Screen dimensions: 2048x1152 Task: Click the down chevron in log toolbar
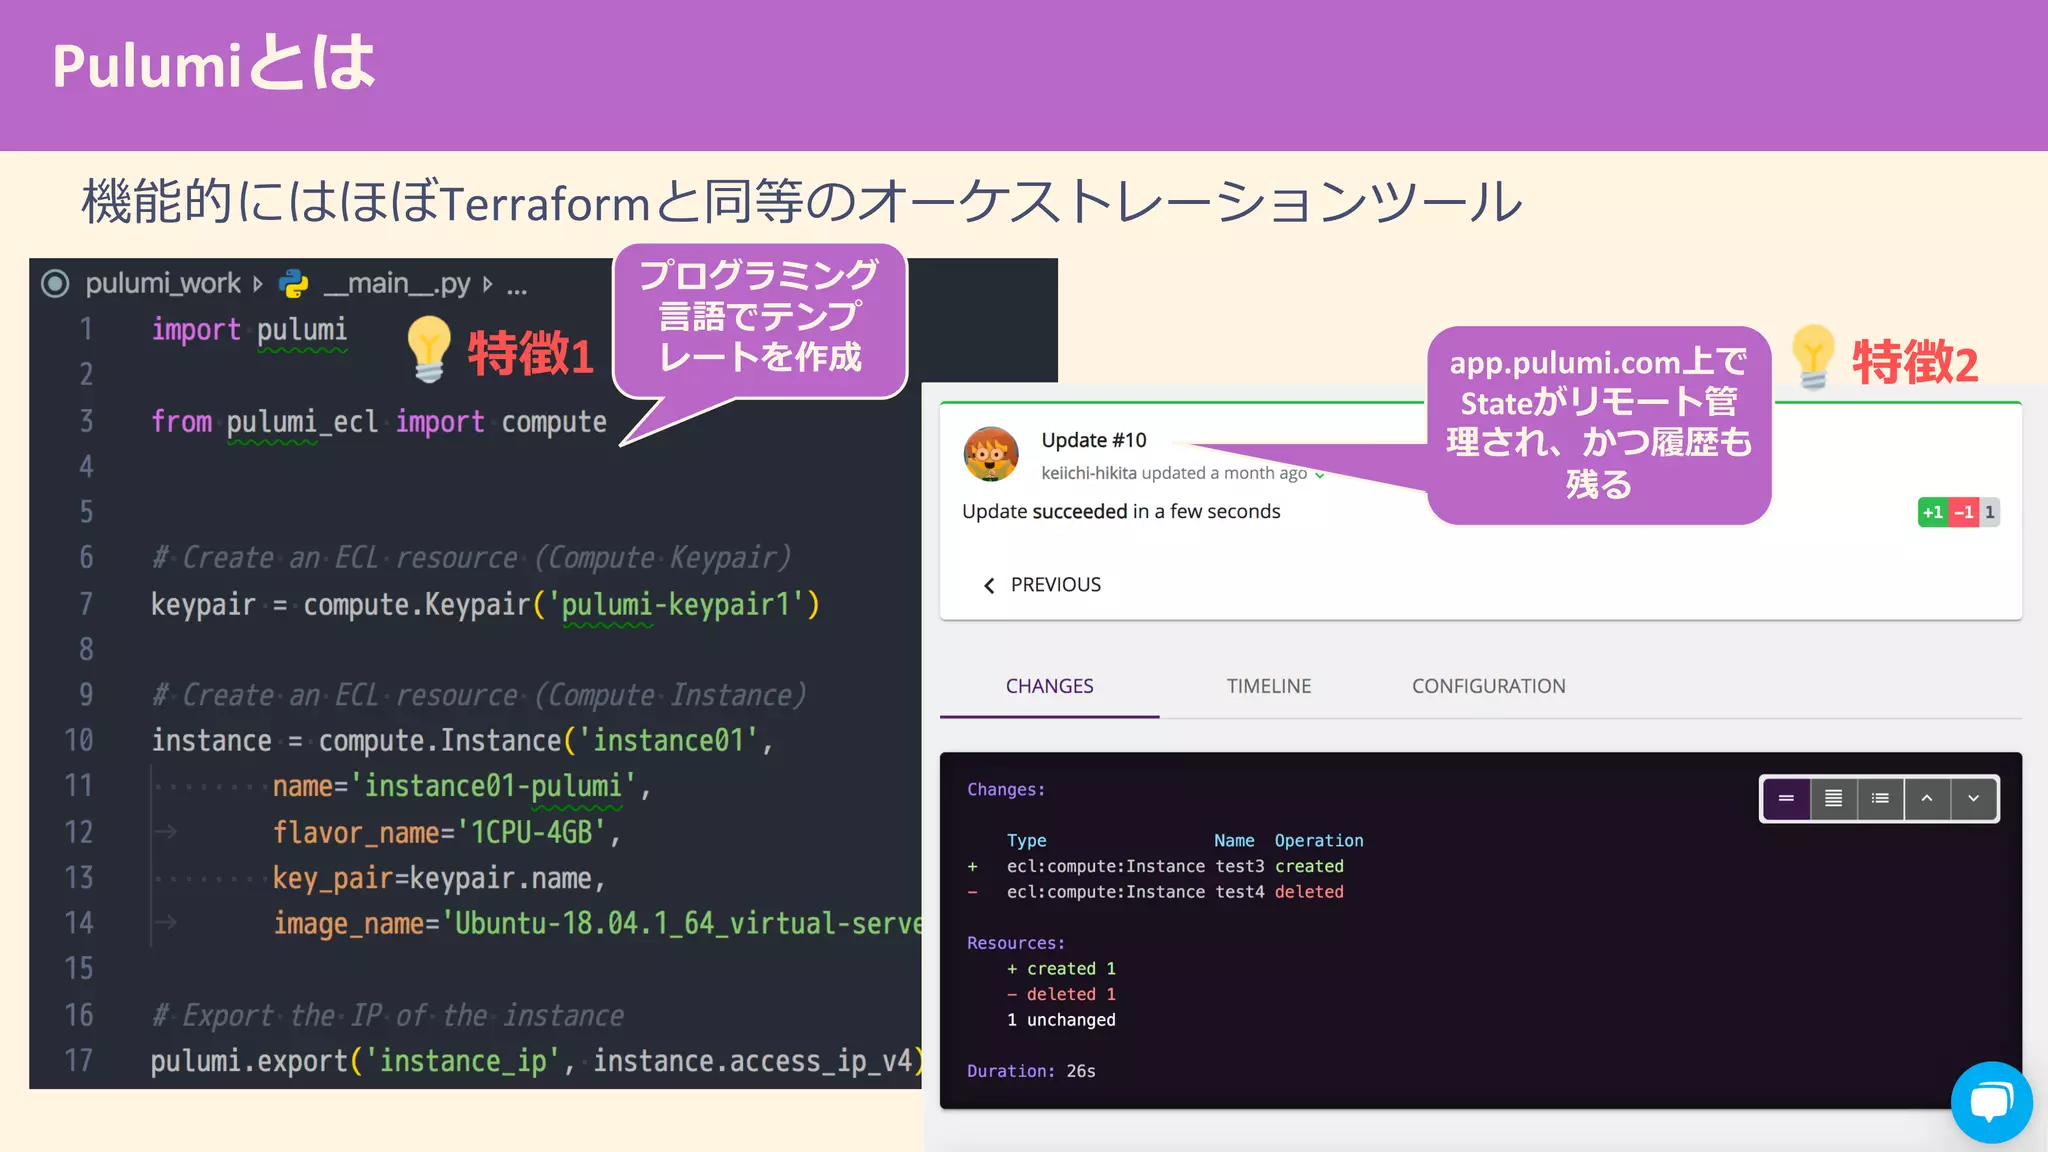(x=1974, y=798)
